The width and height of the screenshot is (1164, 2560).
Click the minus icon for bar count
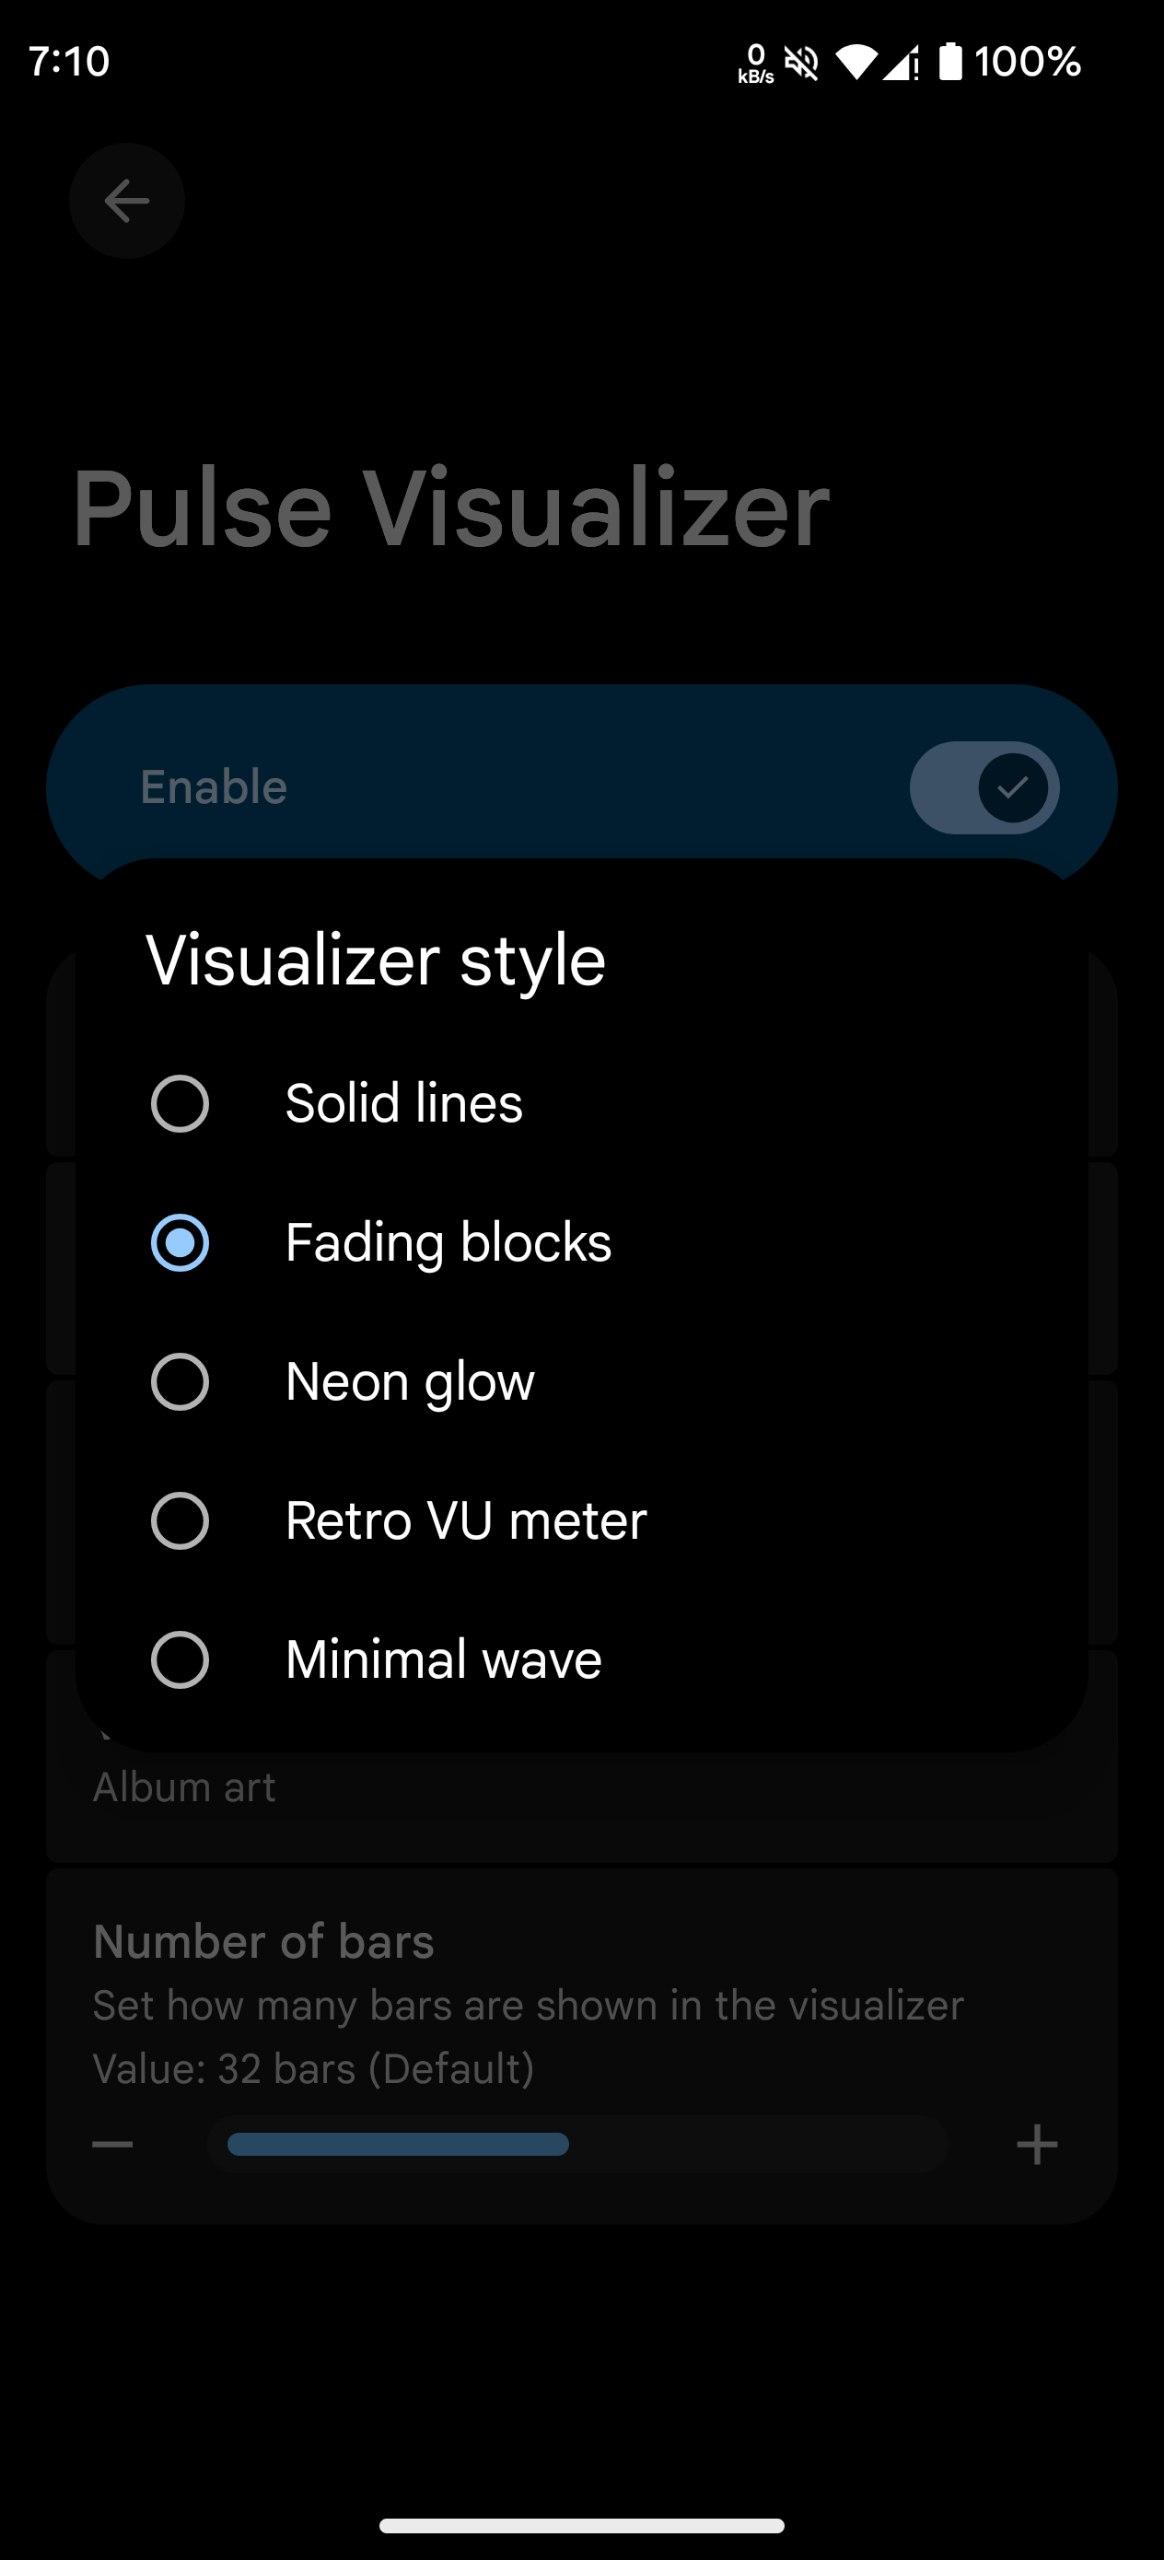(x=113, y=2144)
